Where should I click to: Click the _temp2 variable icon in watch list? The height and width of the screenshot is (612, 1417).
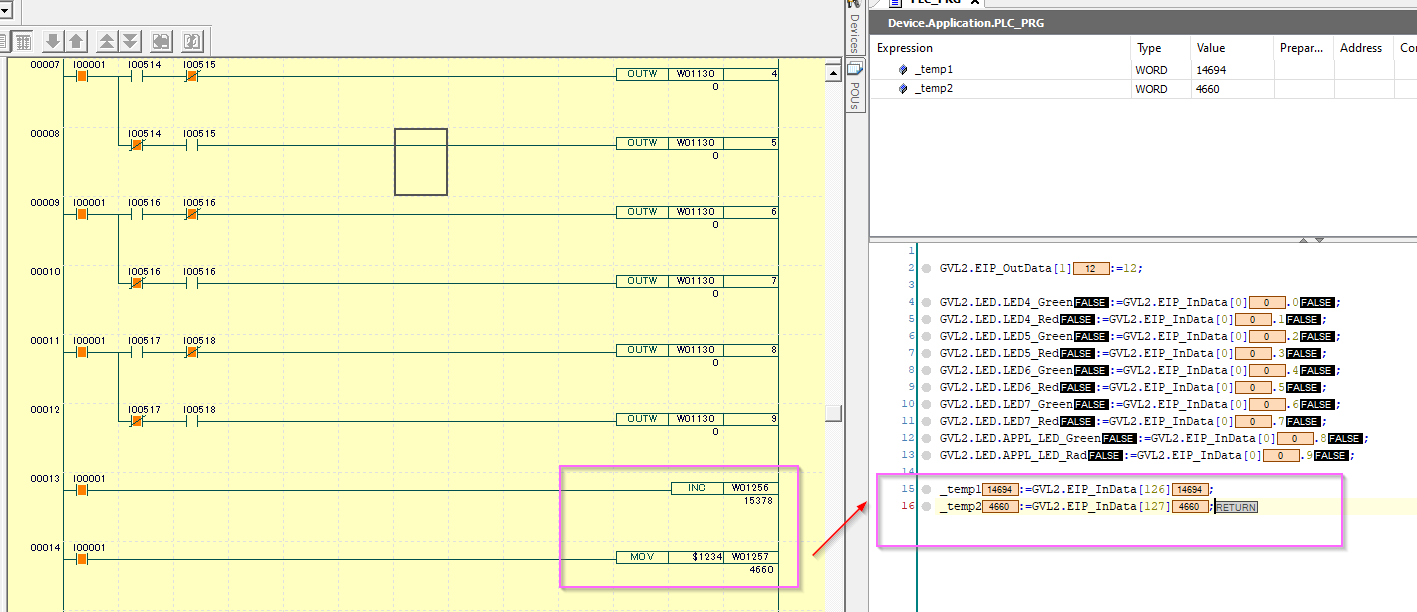(903, 89)
